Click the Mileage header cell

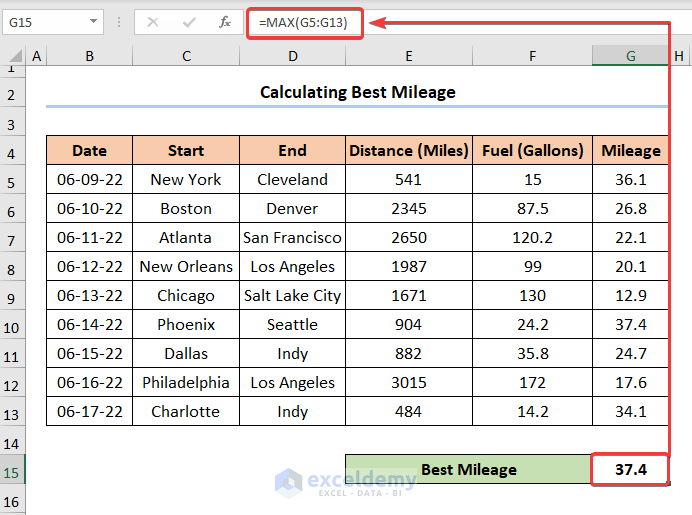pos(631,150)
